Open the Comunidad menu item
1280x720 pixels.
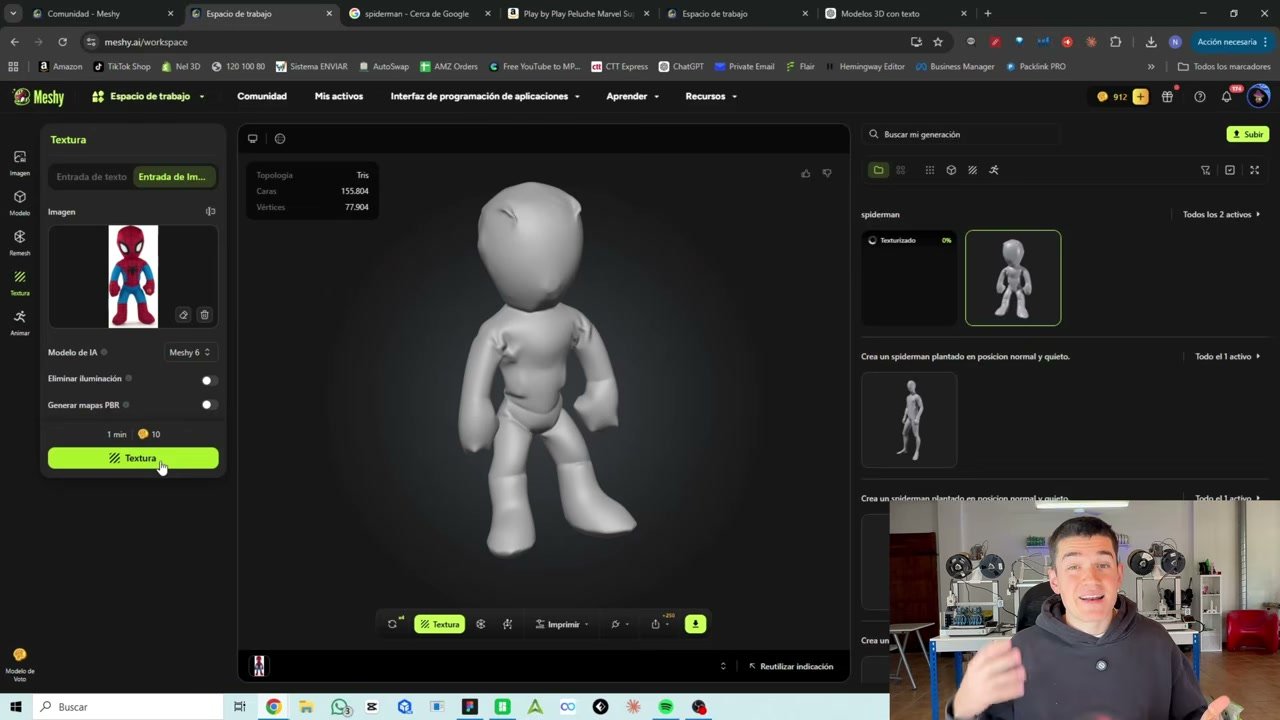coord(262,97)
